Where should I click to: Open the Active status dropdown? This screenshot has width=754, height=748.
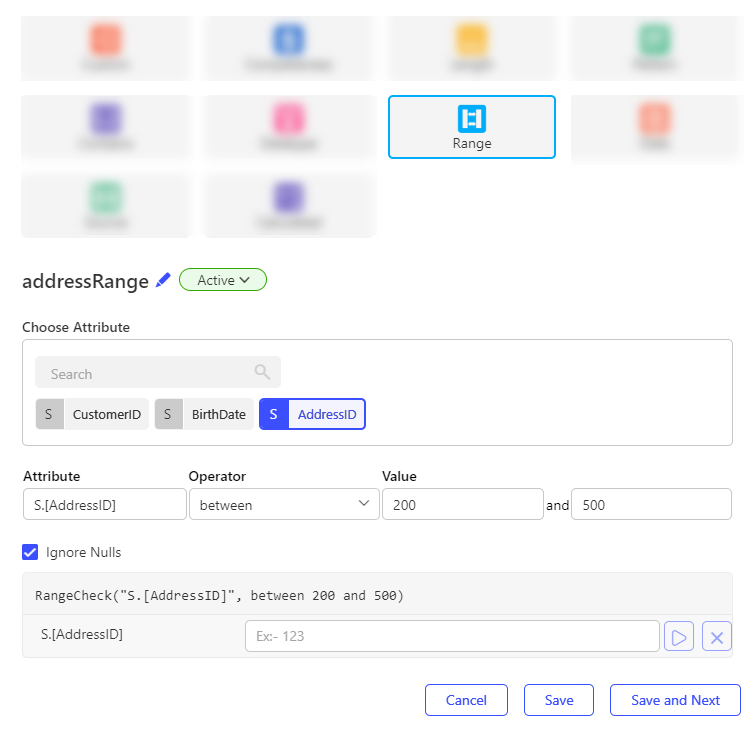(223, 281)
